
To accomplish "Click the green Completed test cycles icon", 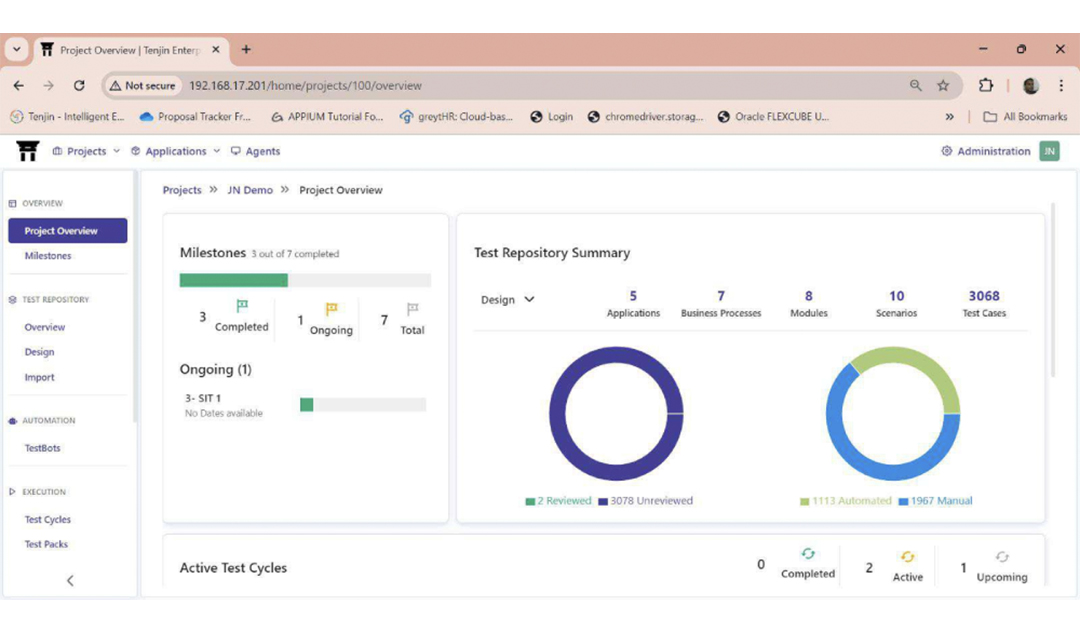I will point(808,554).
